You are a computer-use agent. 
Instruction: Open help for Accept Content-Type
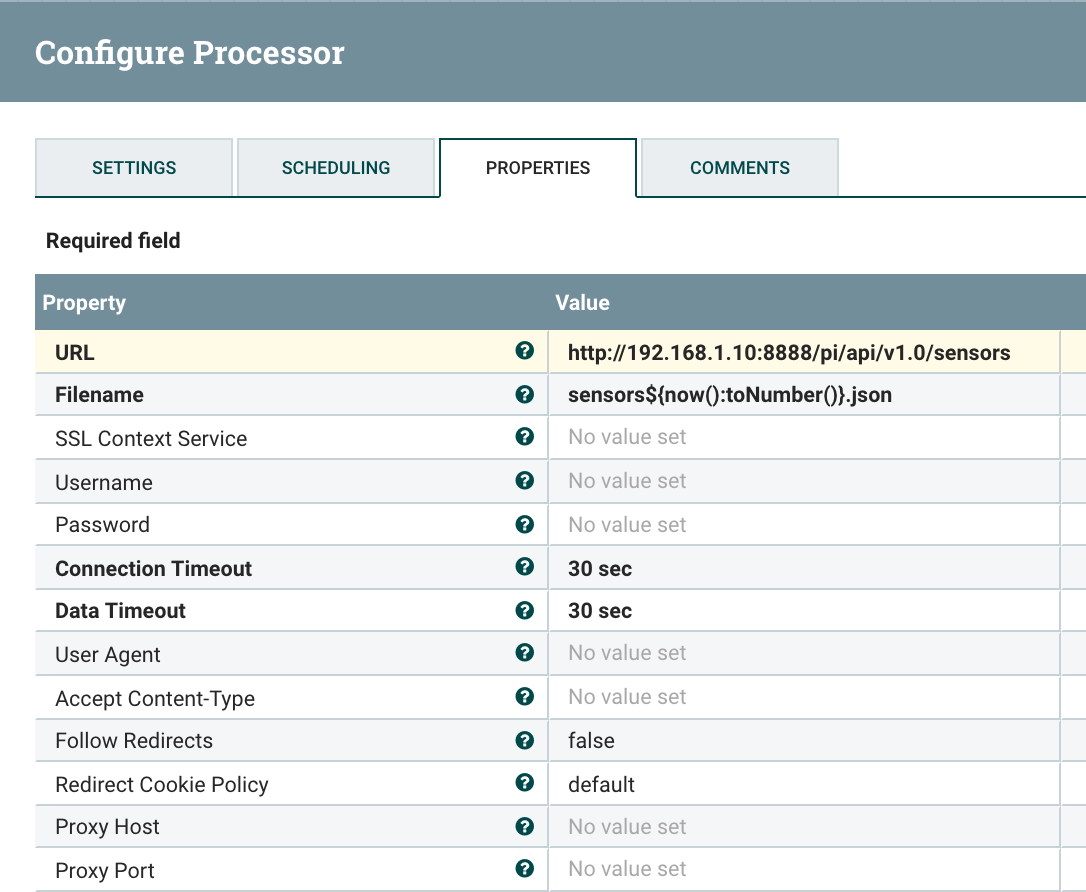click(x=524, y=697)
